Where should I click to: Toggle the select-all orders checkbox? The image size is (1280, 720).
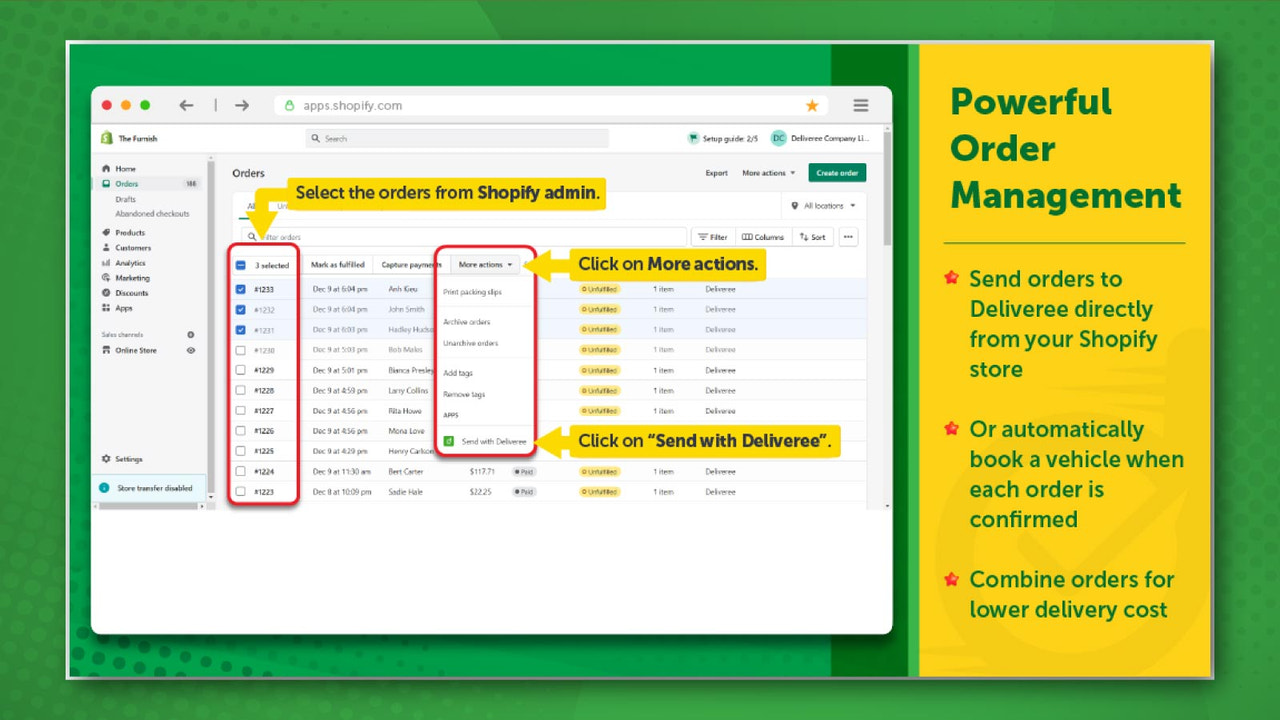(x=241, y=264)
